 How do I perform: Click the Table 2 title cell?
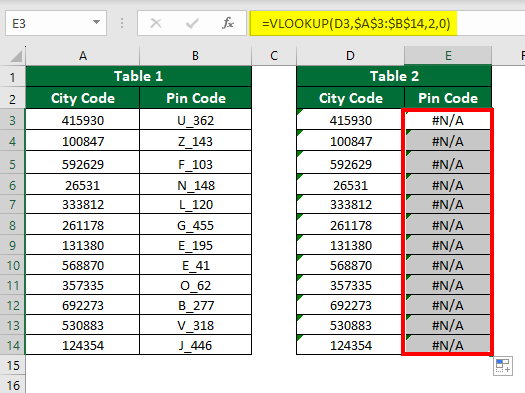tap(394, 76)
